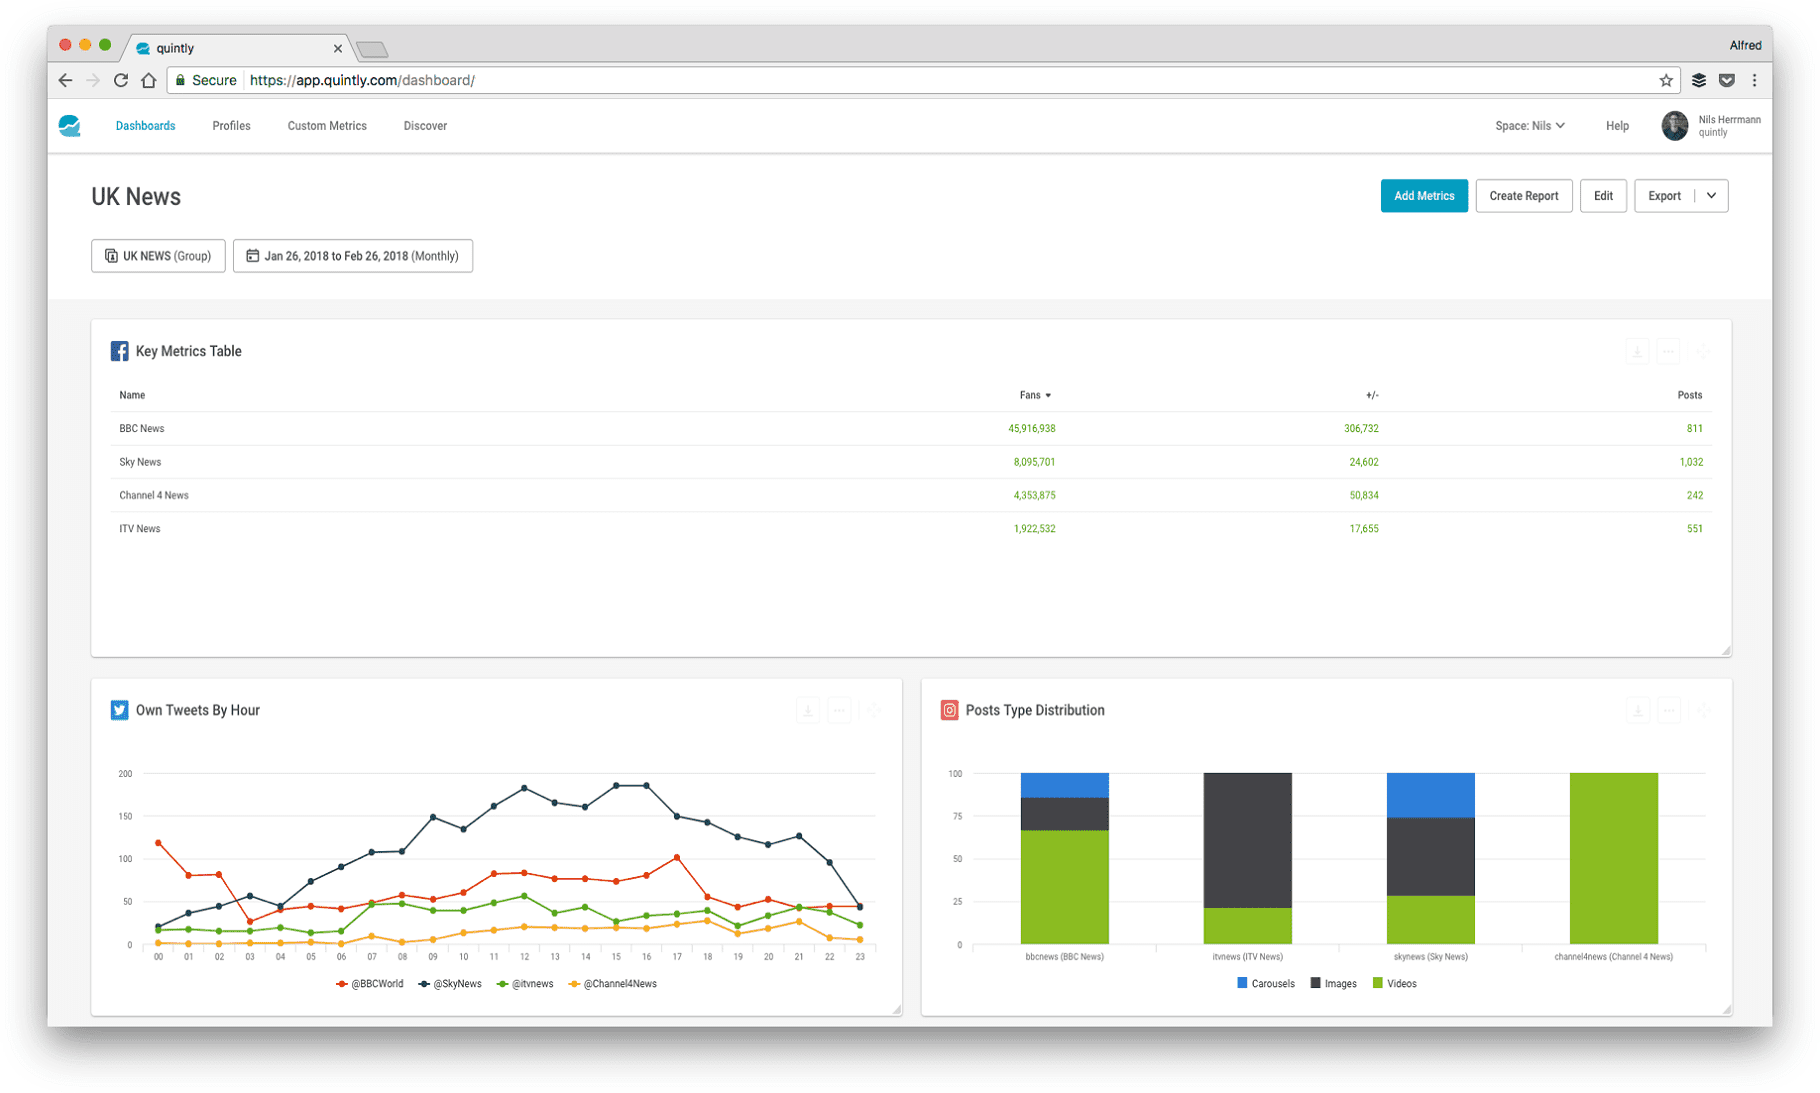Open a new browser tab
This screenshot has width=1820, height=1093.
coord(372,49)
